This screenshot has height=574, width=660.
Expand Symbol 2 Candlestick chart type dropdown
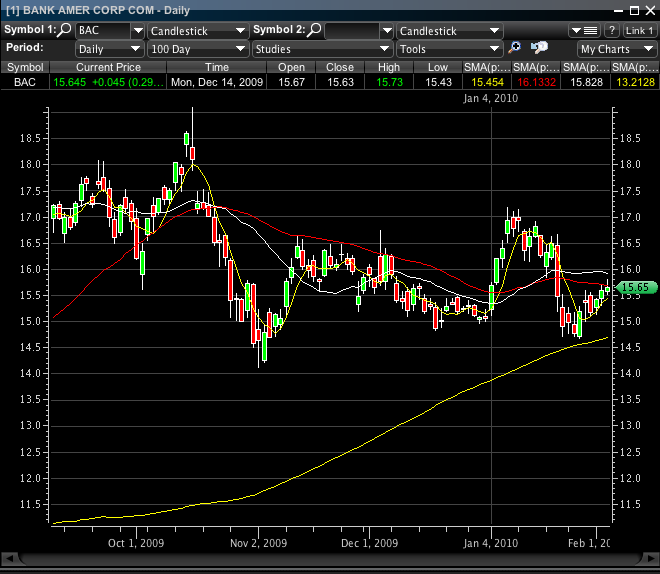[x=448, y=30]
